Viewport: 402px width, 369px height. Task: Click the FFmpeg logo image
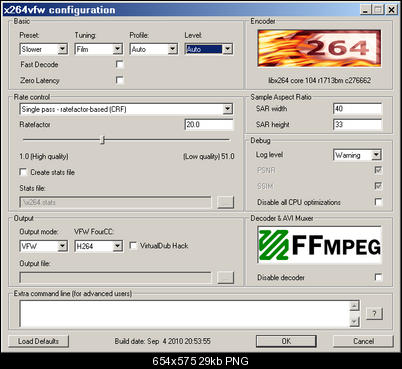coord(319,245)
